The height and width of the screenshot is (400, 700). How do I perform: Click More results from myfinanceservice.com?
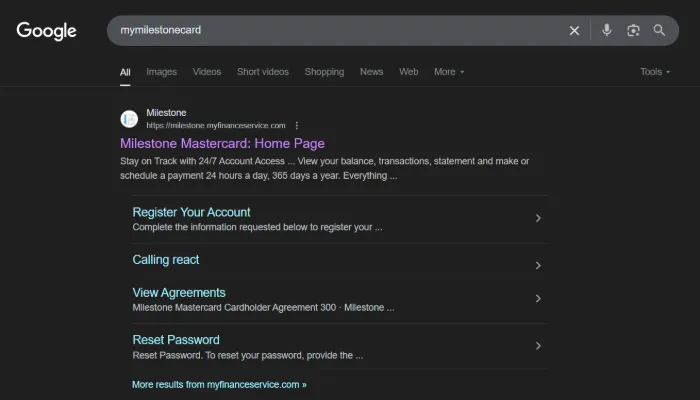click(x=219, y=384)
